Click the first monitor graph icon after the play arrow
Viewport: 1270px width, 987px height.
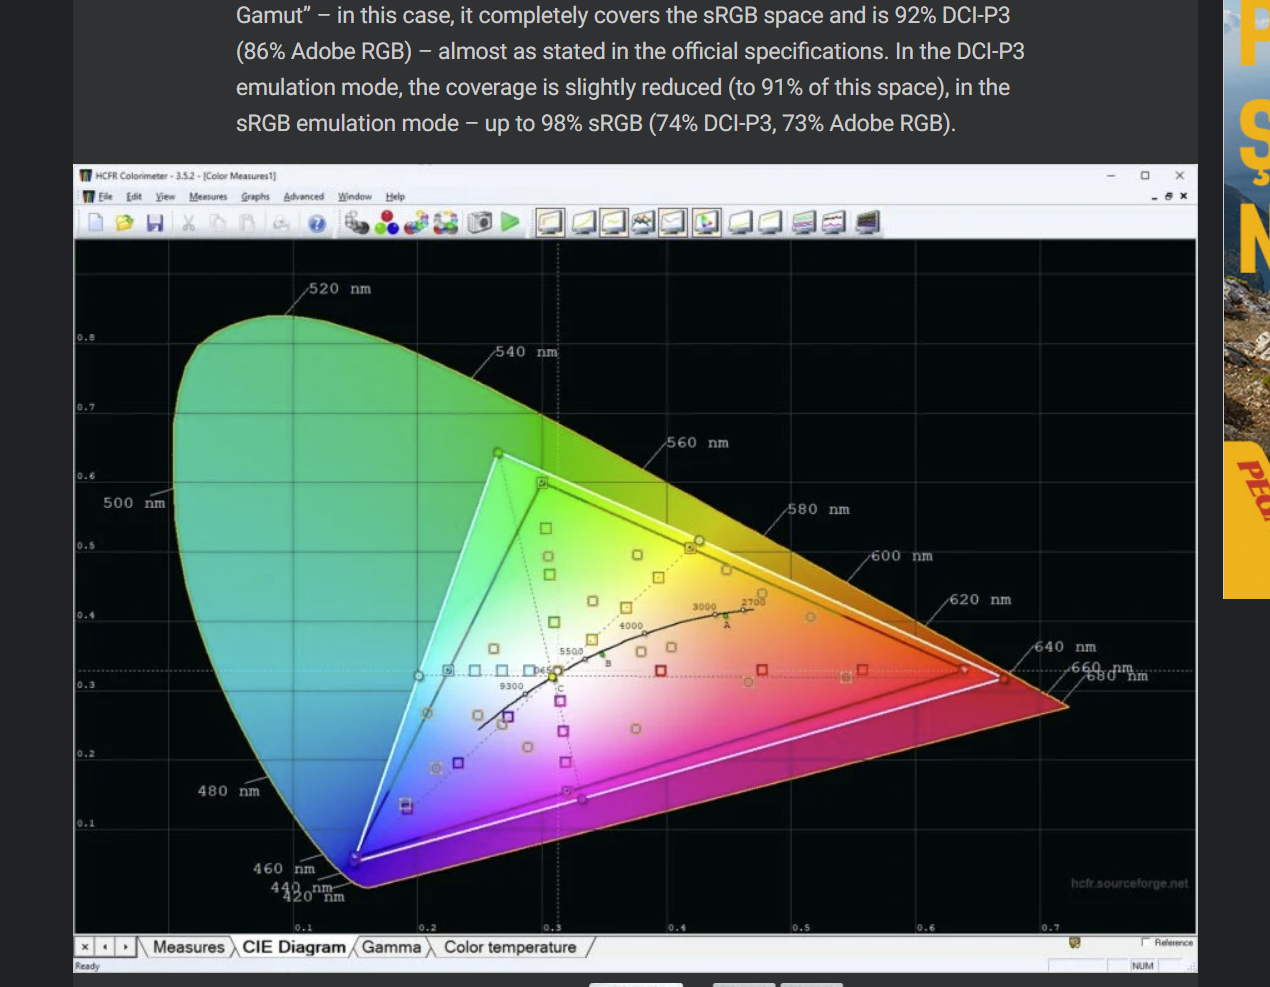point(550,222)
